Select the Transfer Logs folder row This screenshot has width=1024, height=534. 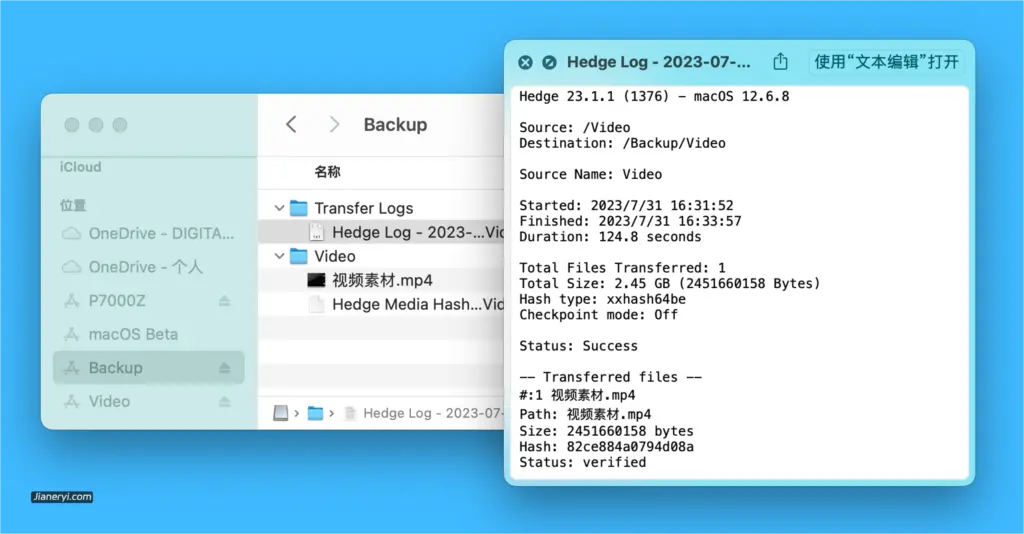(381, 208)
